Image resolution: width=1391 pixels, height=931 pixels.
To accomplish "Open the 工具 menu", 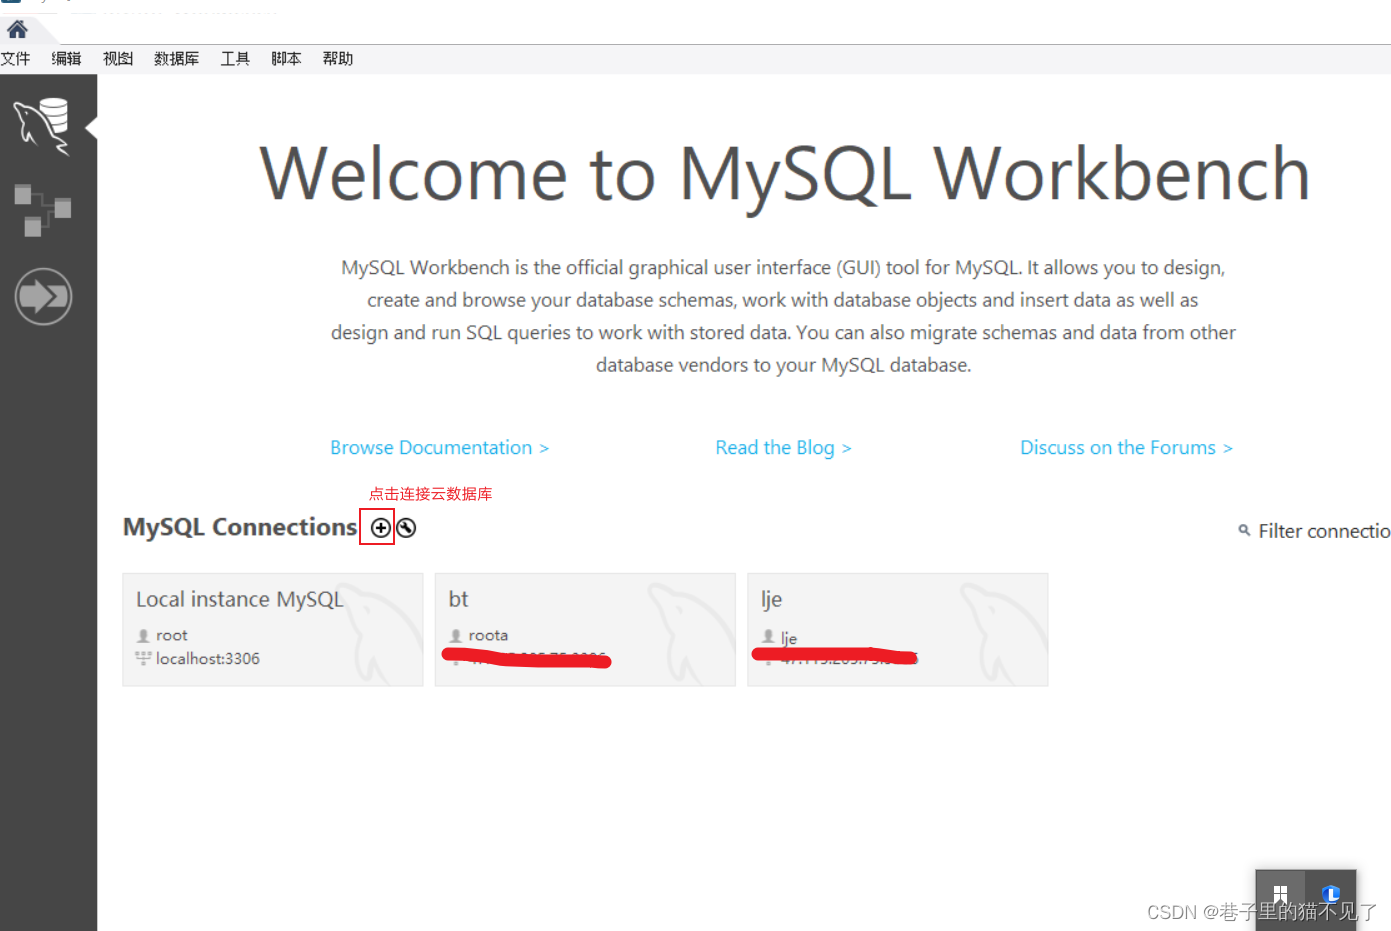I will (235, 58).
